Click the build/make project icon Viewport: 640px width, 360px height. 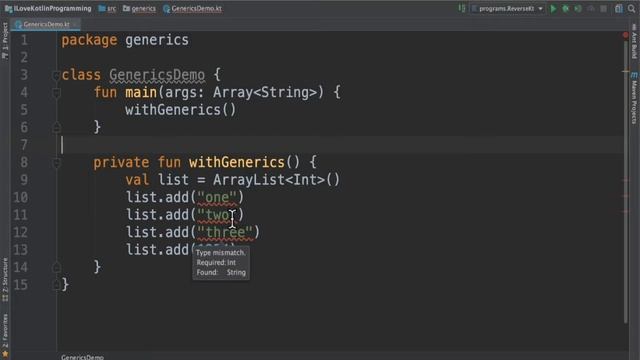(462, 8)
